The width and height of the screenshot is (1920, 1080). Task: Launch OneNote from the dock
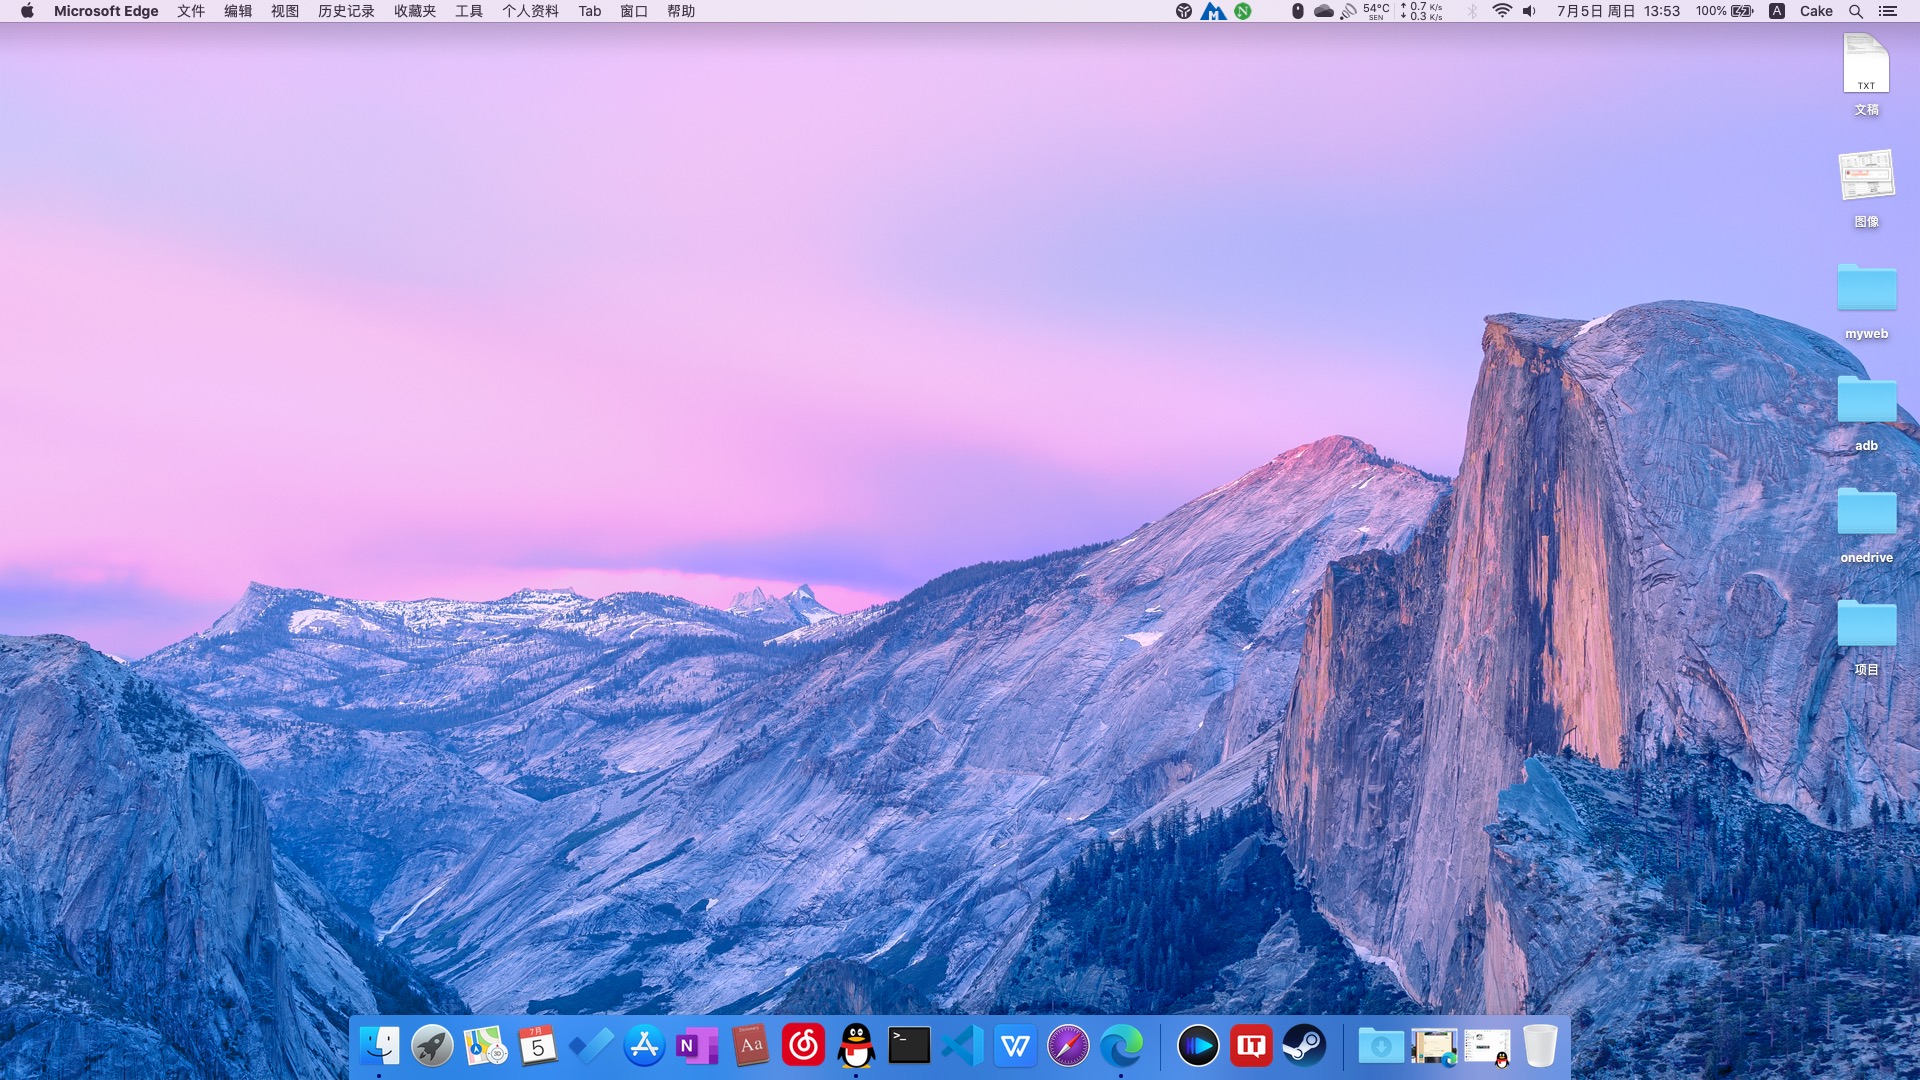[x=697, y=1046]
